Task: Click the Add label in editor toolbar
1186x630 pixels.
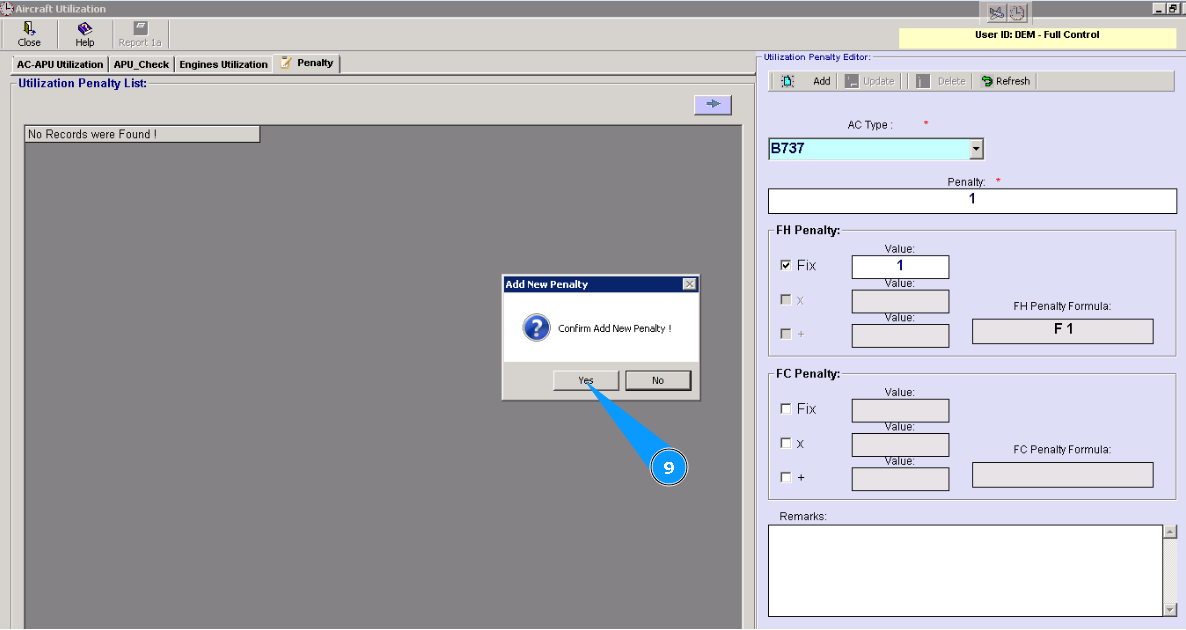Action: tap(821, 81)
